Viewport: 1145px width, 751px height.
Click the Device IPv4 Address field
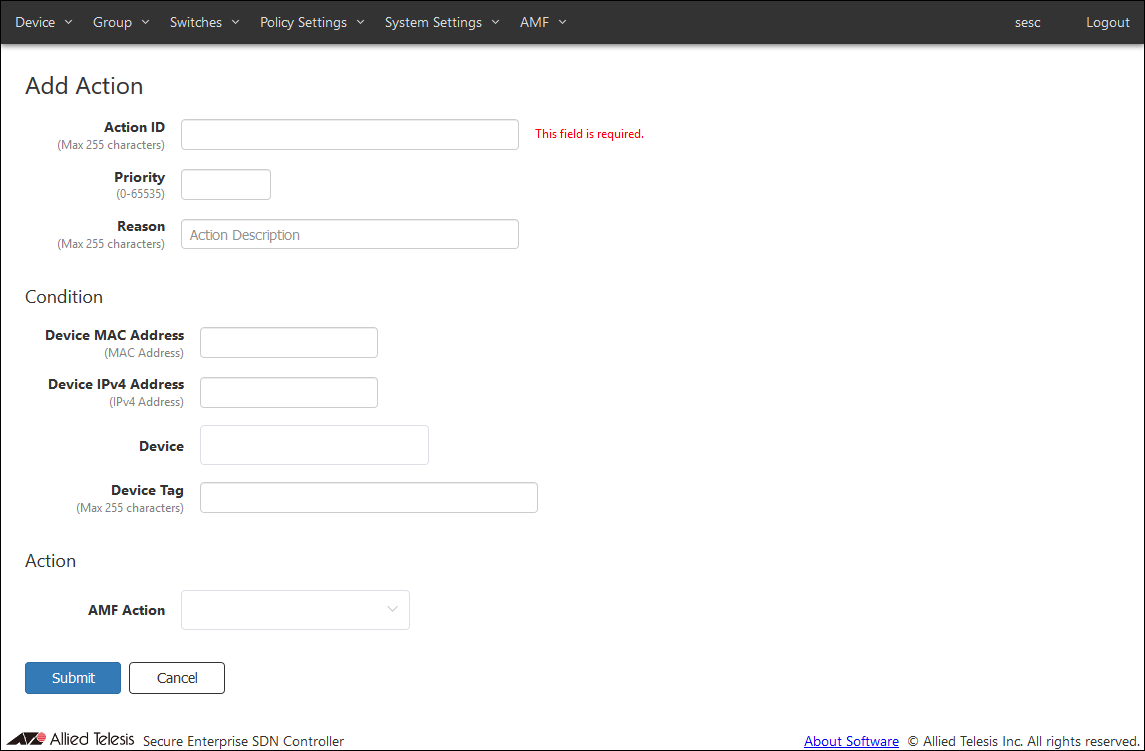pyautogui.click(x=288, y=392)
